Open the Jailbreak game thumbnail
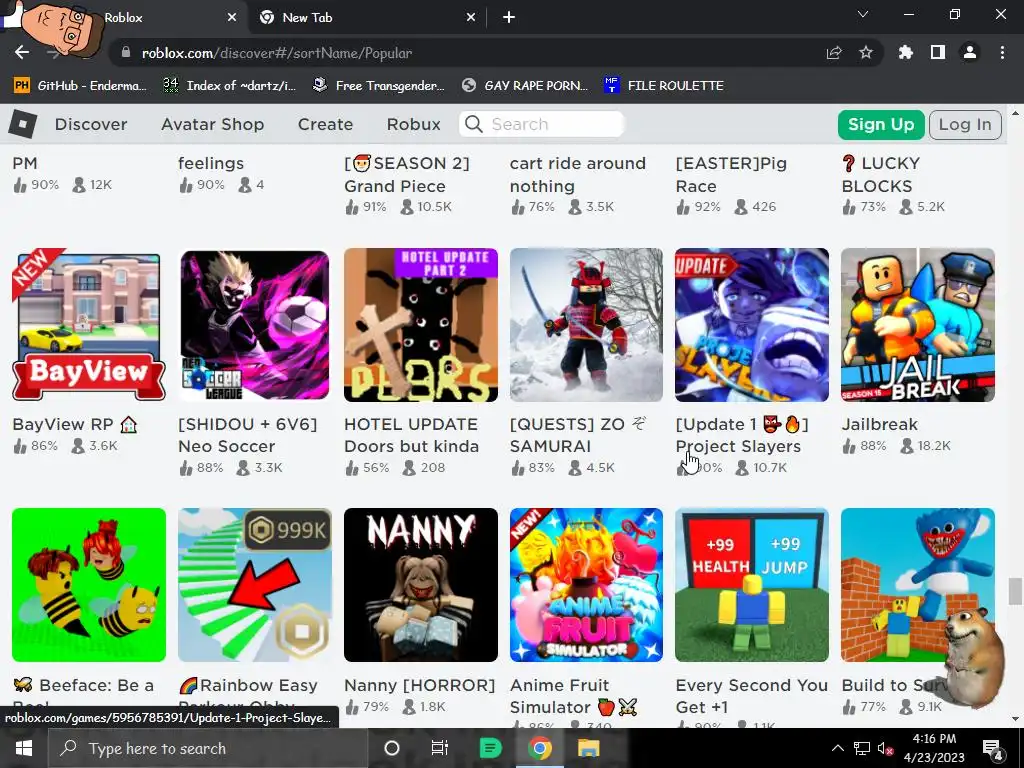 tap(918, 325)
